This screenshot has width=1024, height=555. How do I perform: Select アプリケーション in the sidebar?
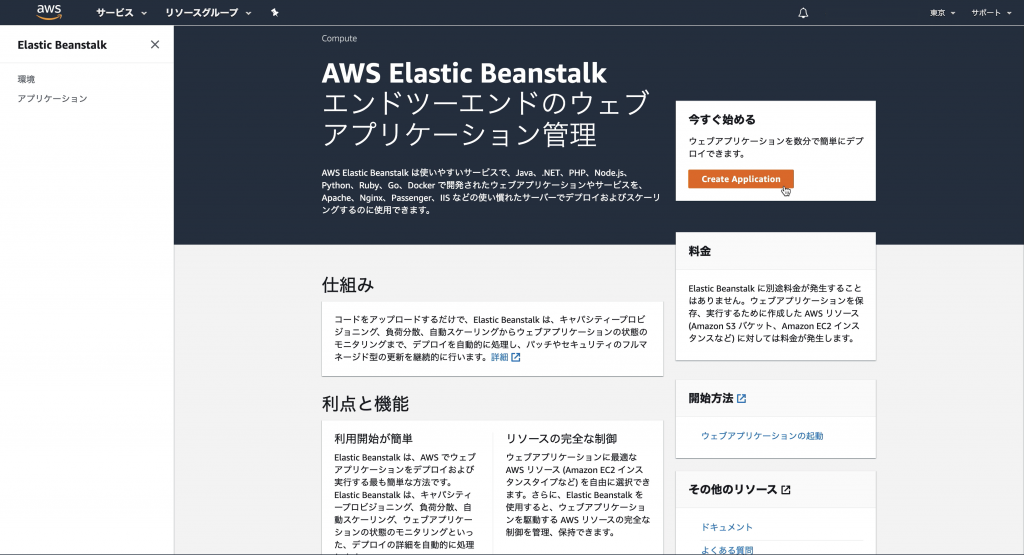point(52,99)
